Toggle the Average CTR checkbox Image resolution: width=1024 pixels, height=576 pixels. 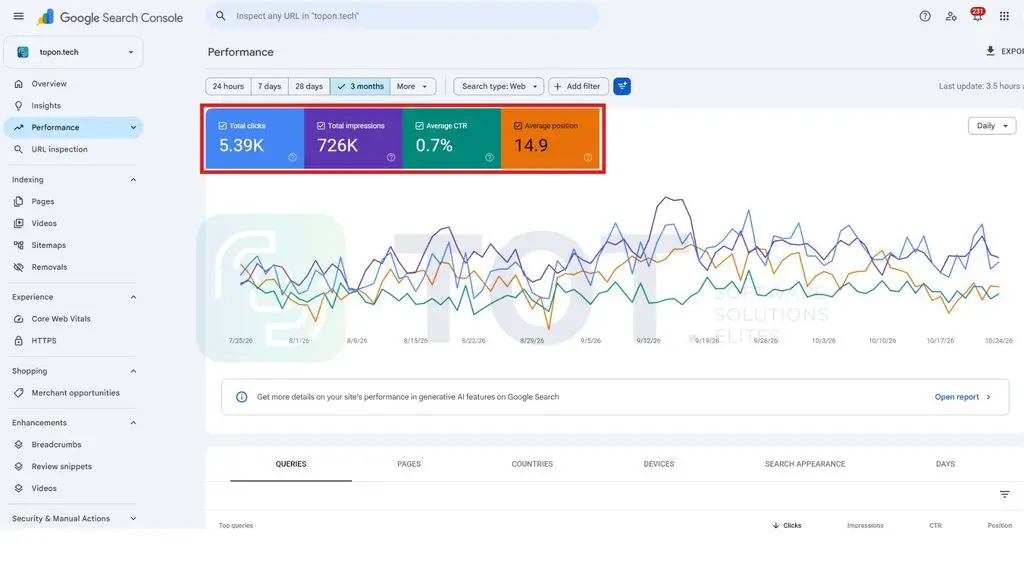coord(419,125)
